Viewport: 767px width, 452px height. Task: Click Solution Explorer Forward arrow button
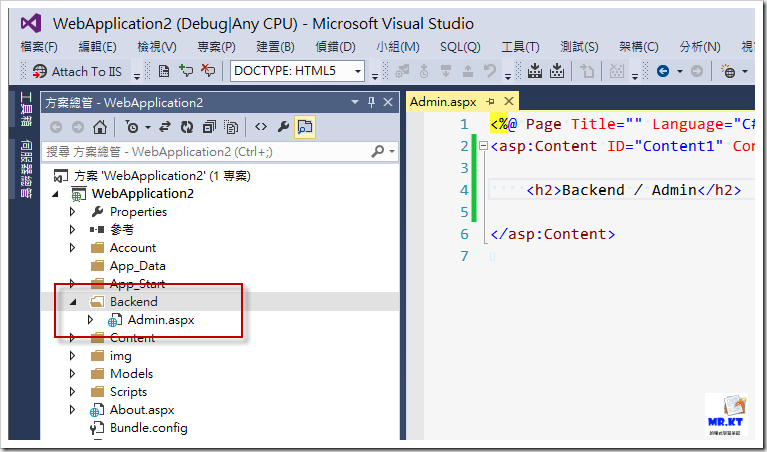point(78,127)
